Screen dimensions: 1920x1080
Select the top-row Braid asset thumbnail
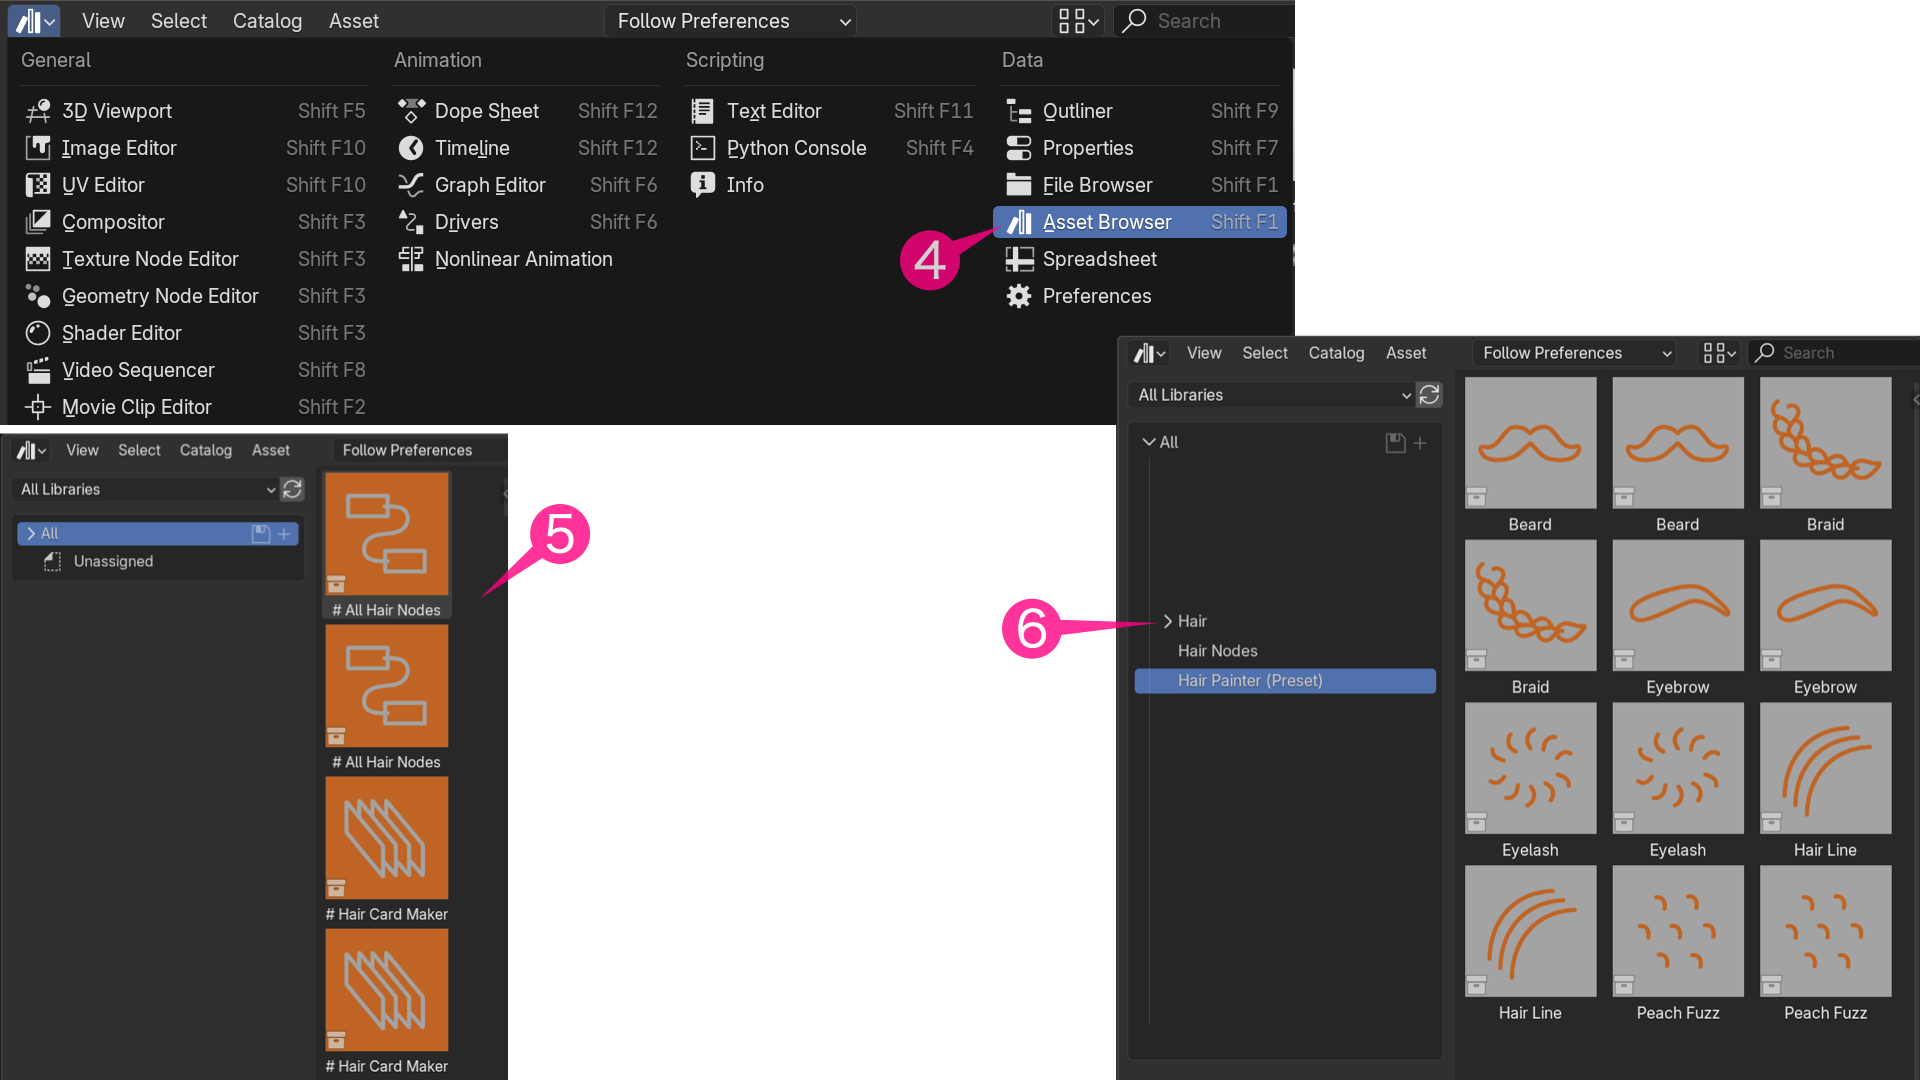click(x=1825, y=443)
